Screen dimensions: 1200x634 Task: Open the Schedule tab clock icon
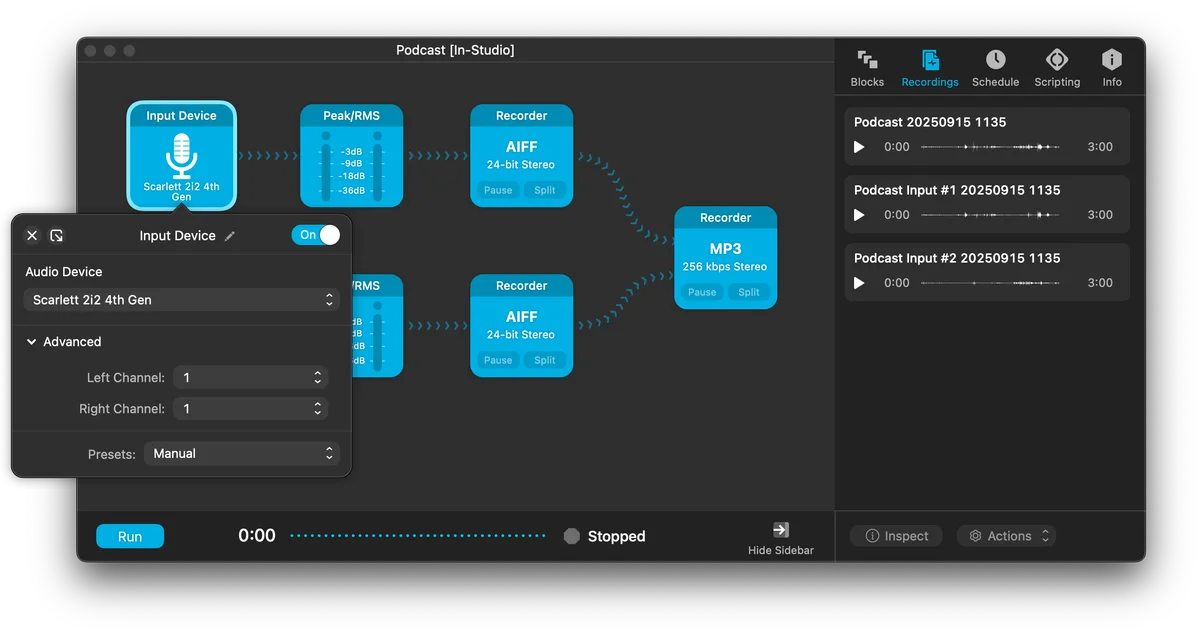995,60
